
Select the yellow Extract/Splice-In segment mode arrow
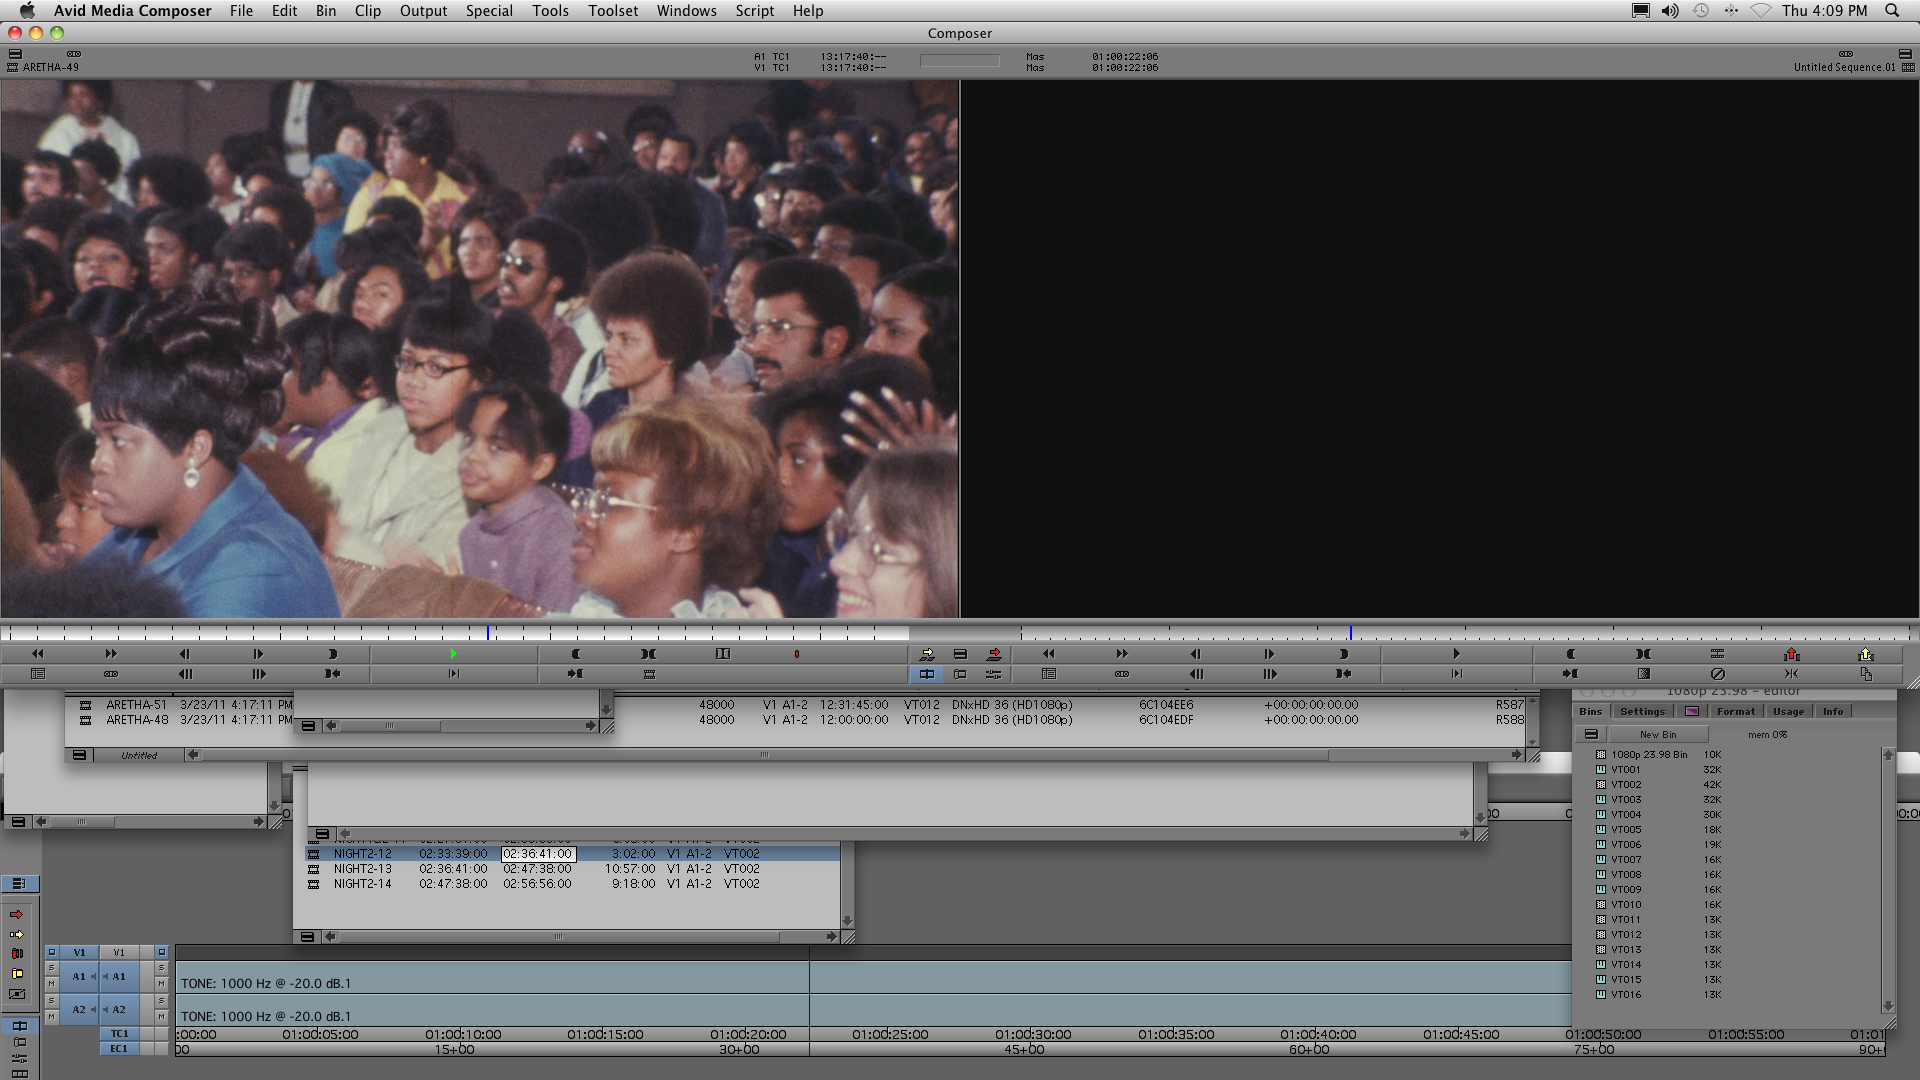(16, 935)
